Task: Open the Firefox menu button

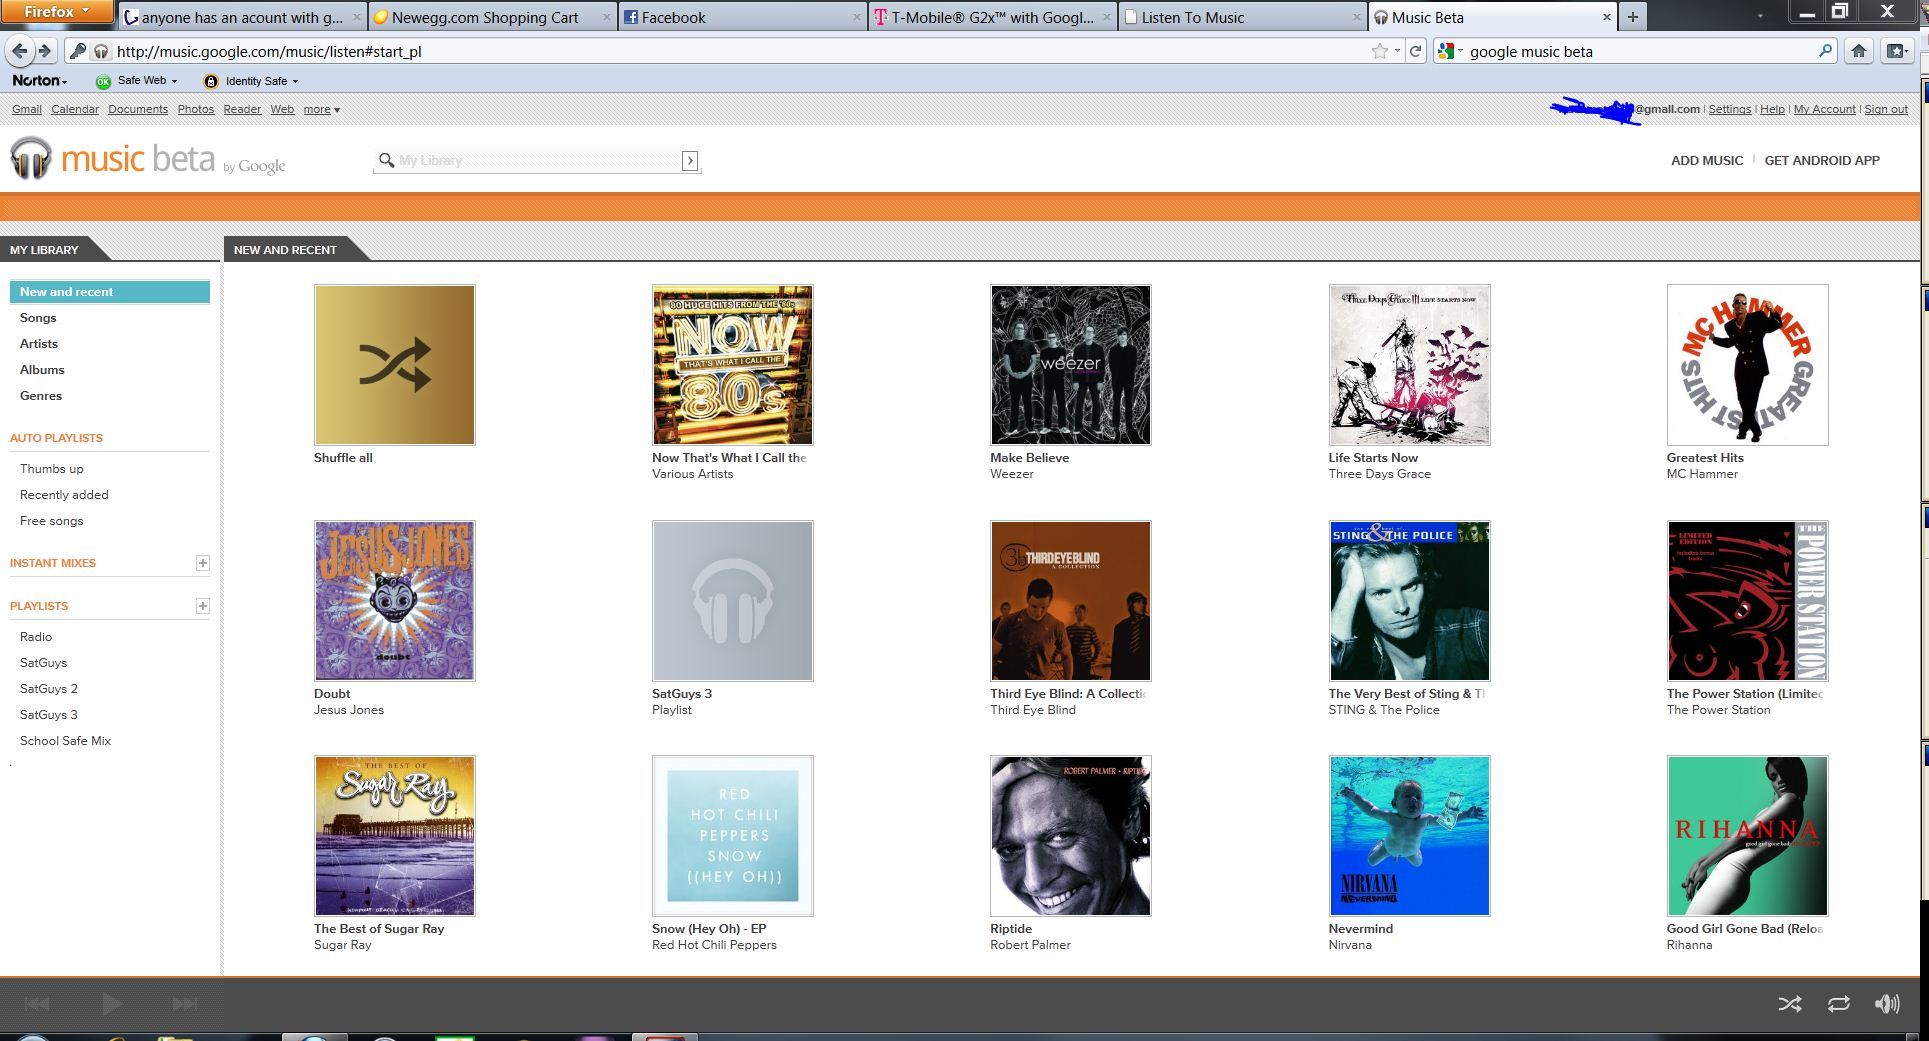Action: 57,12
